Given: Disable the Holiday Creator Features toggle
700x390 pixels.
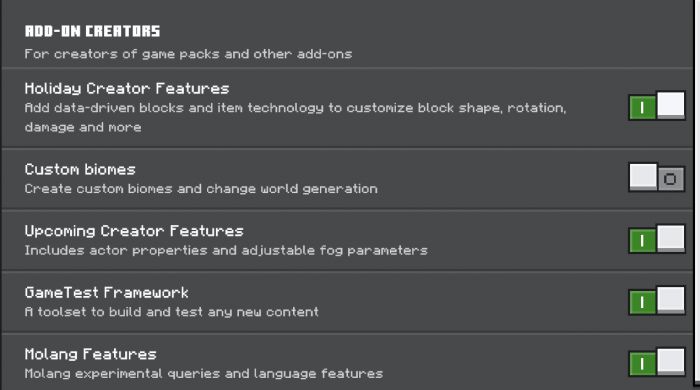Looking at the screenshot, I should (656, 106).
